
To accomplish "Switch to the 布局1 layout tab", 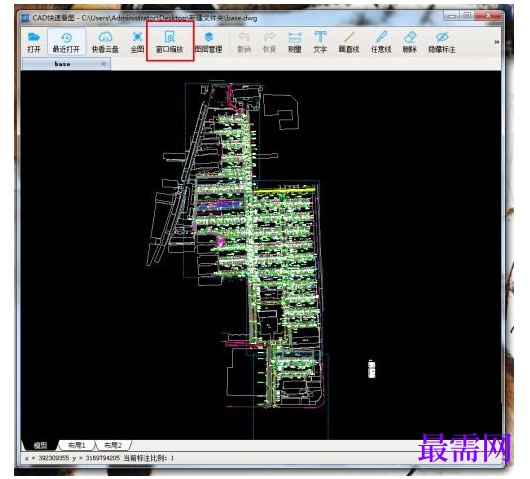I will click(x=77, y=445).
